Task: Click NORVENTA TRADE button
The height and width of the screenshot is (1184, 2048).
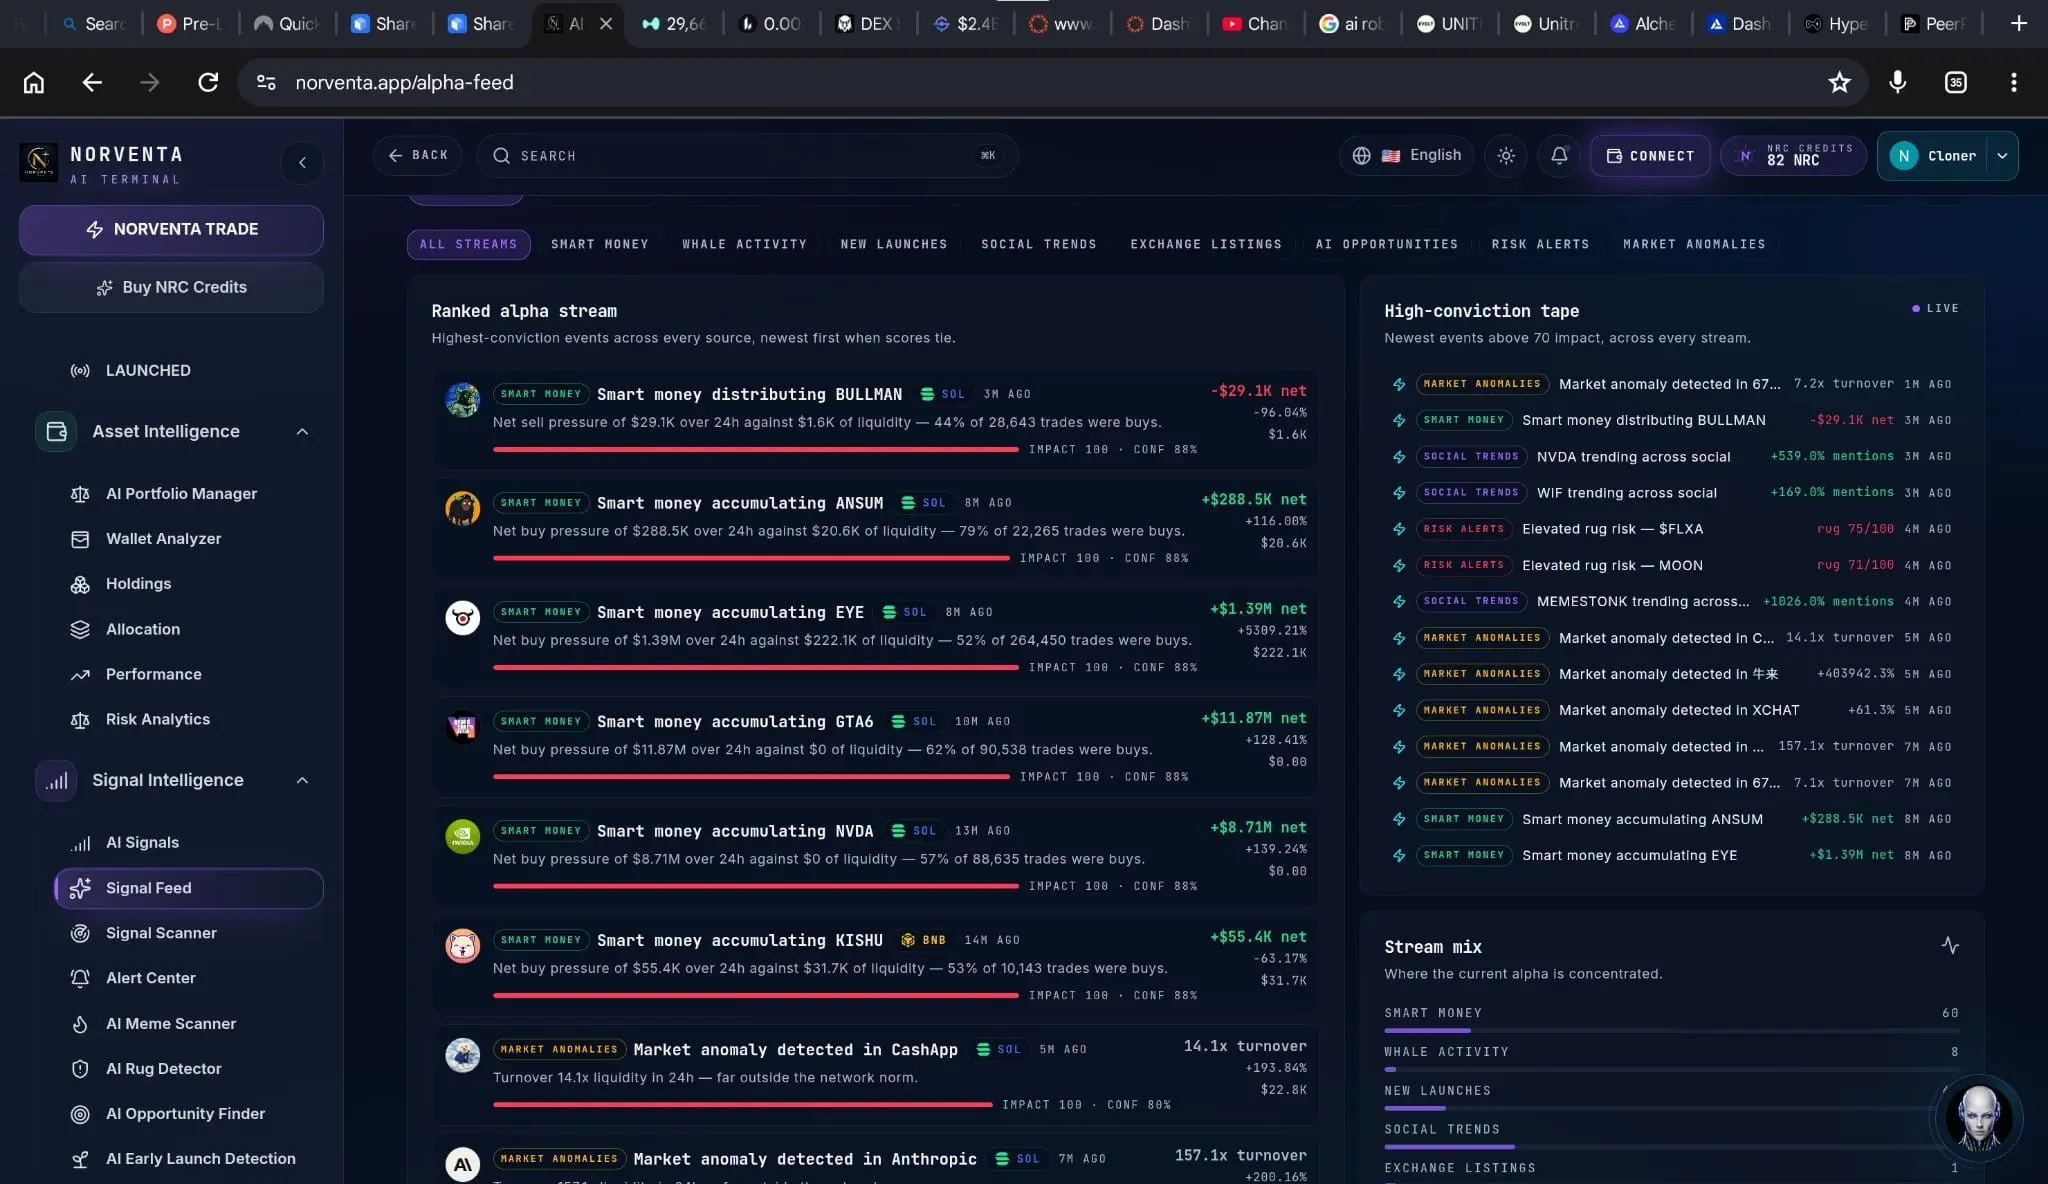Action: [x=171, y=230]
